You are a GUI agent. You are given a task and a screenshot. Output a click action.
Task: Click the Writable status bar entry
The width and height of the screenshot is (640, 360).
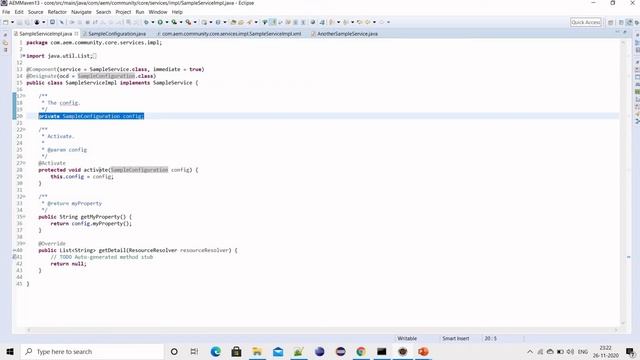(x=407, y=338)
